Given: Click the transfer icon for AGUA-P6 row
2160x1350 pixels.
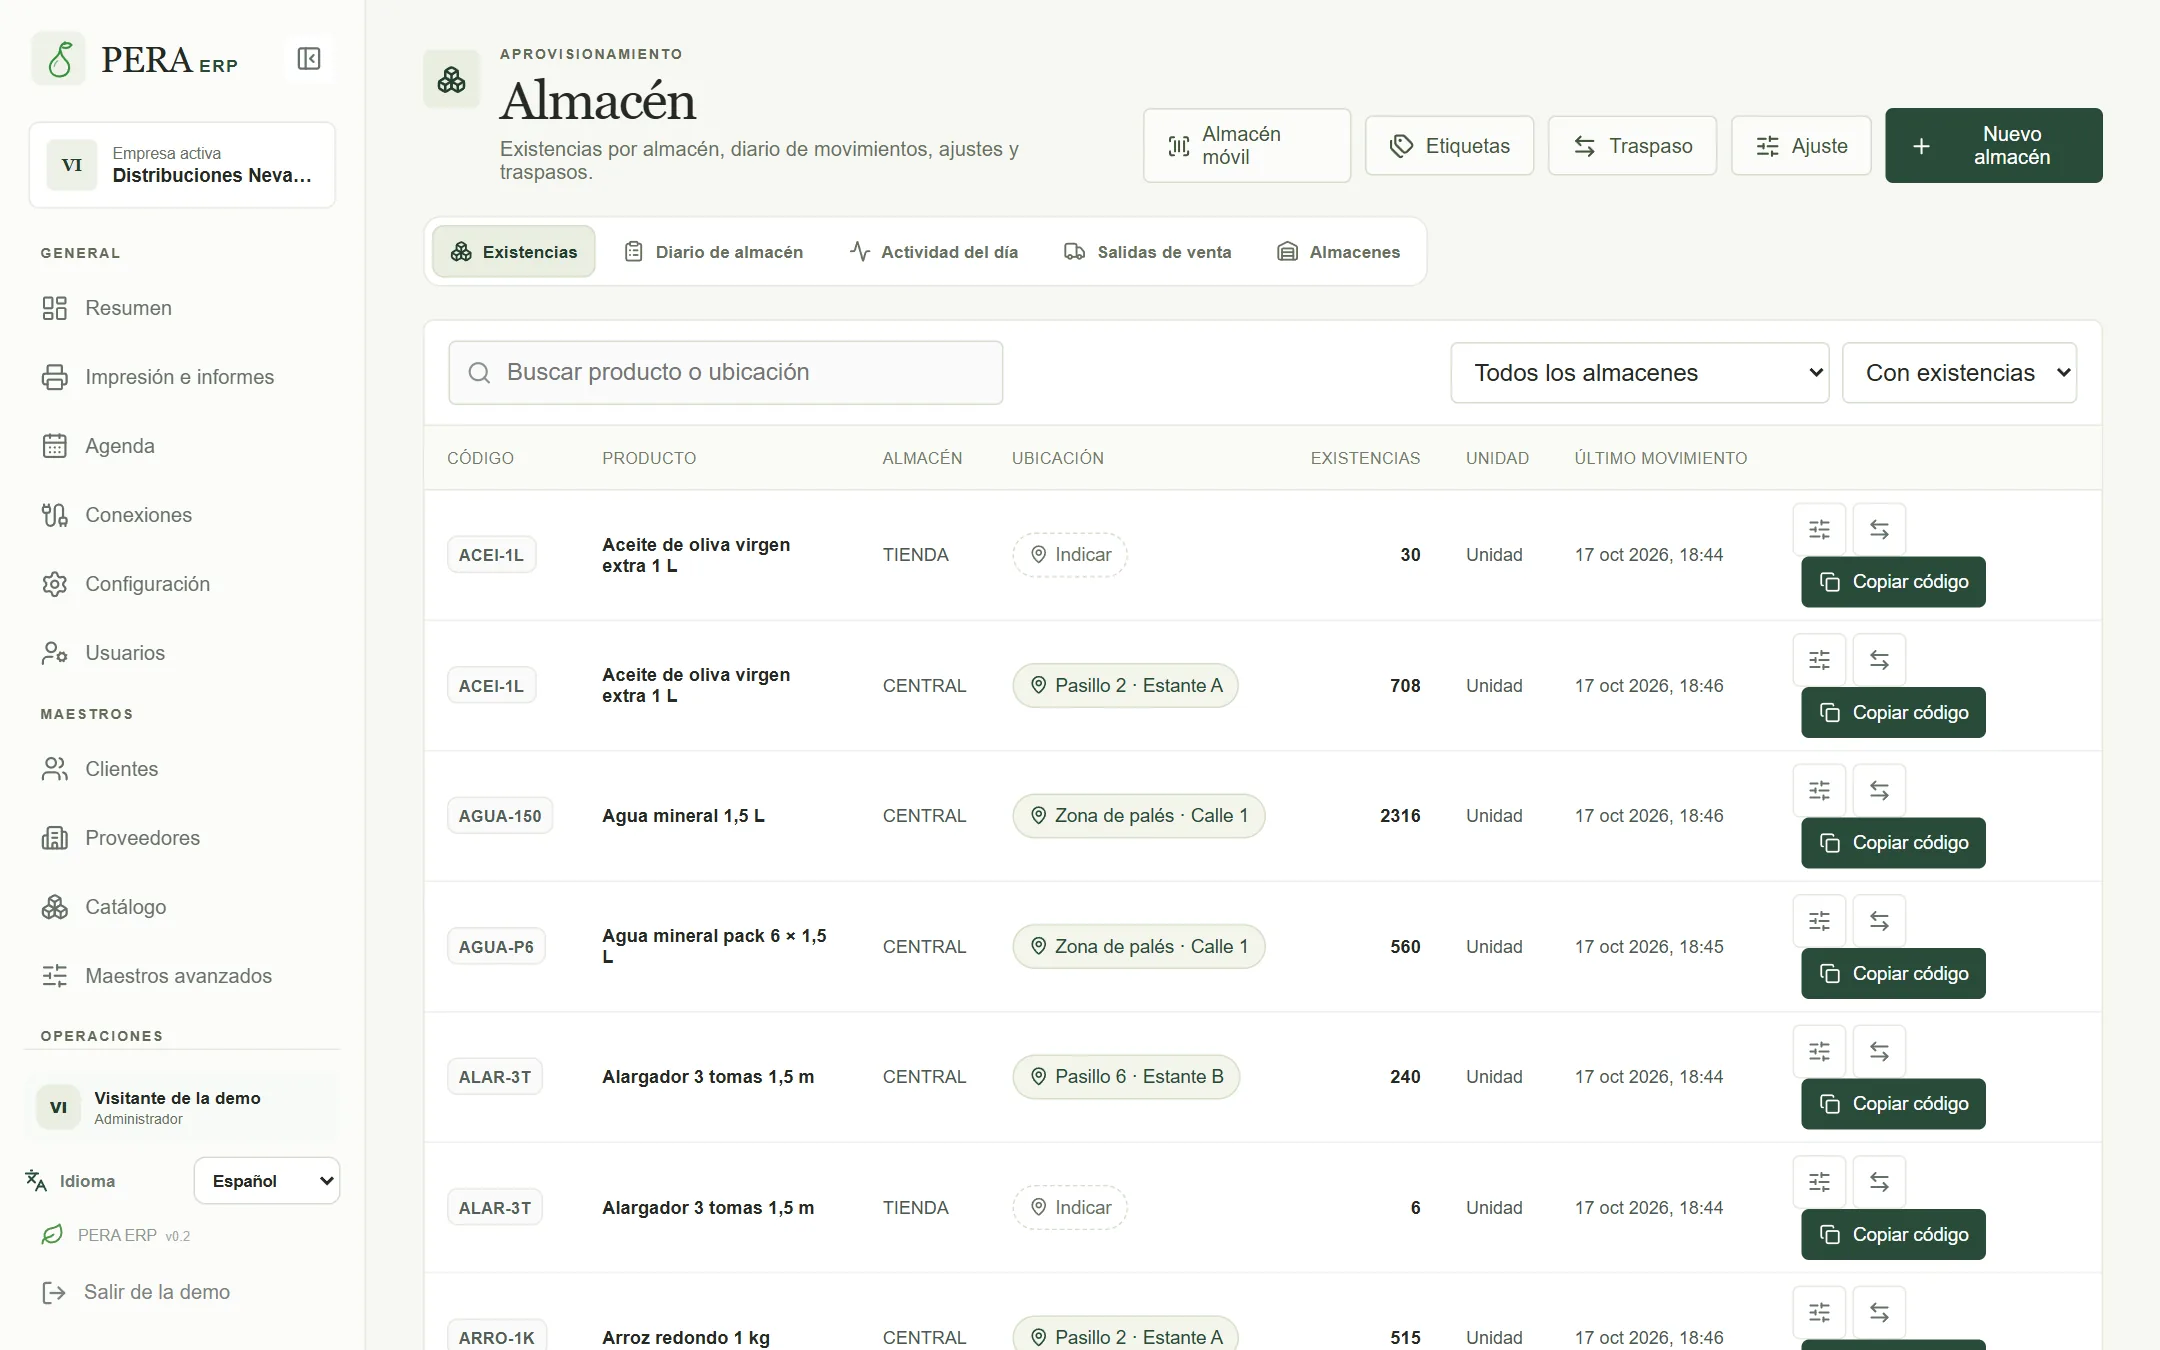Looking at the screenshot, I should 1879,921.
